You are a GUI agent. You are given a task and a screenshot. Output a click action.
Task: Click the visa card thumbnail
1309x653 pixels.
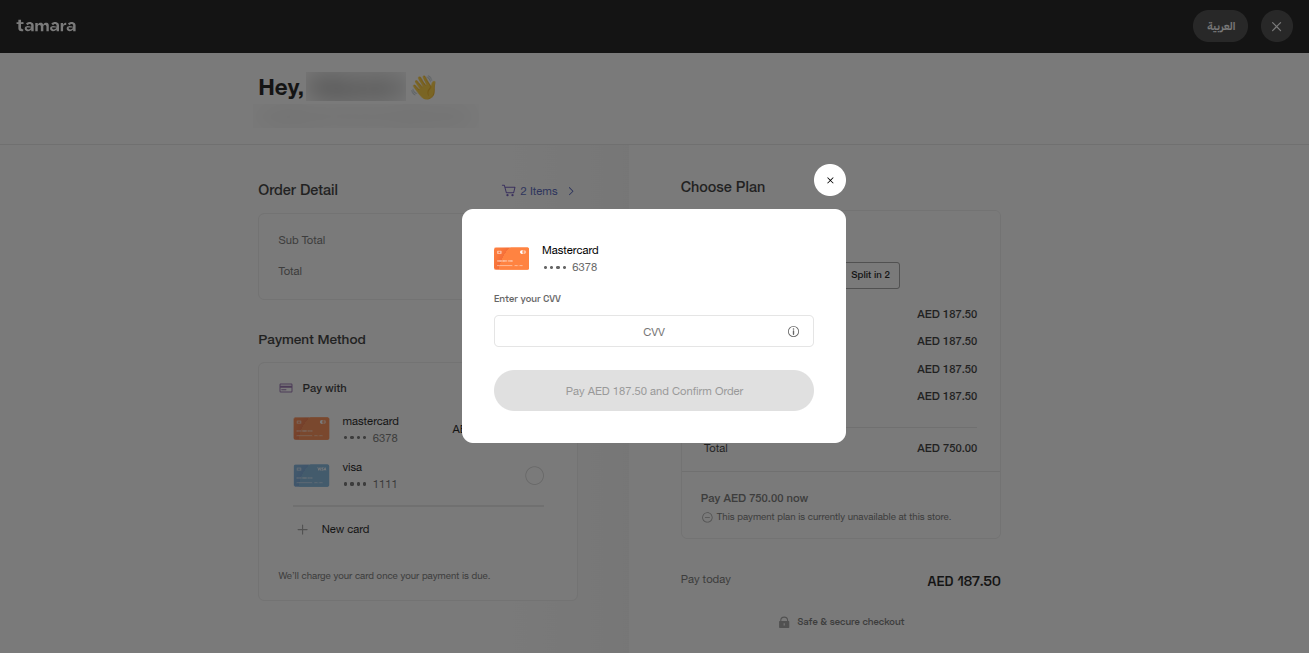311,475
